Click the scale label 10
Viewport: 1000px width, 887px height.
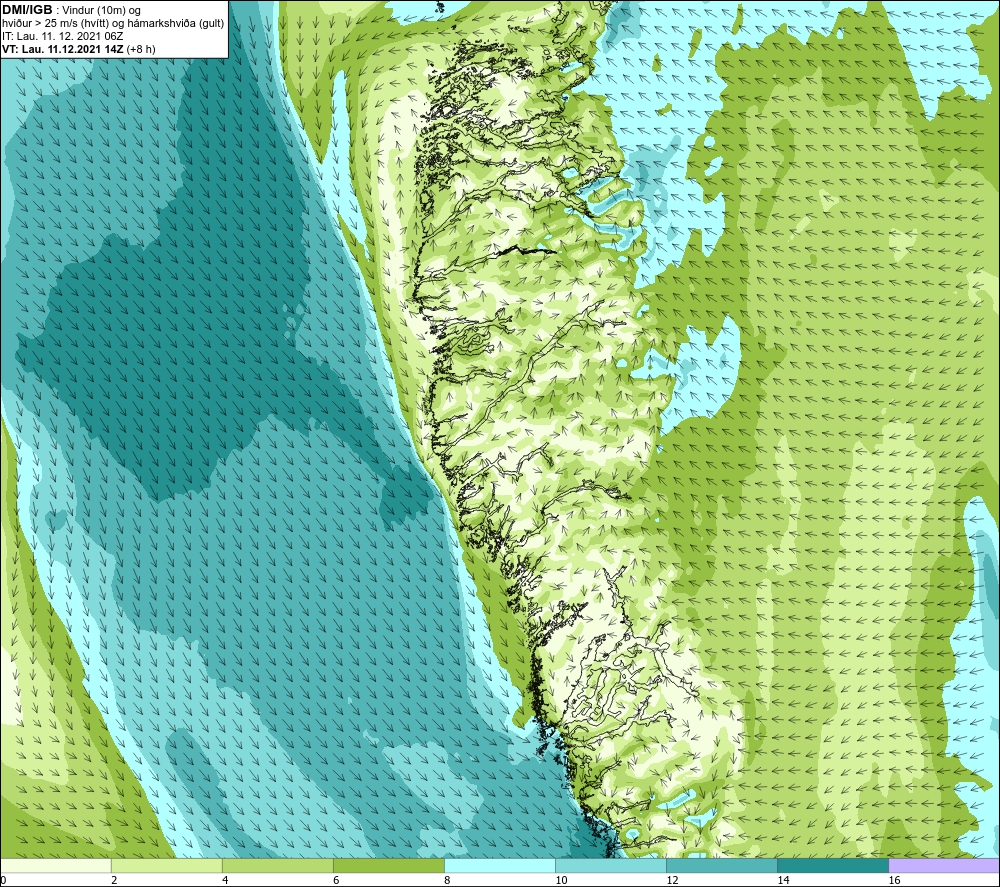coord(561,881)
